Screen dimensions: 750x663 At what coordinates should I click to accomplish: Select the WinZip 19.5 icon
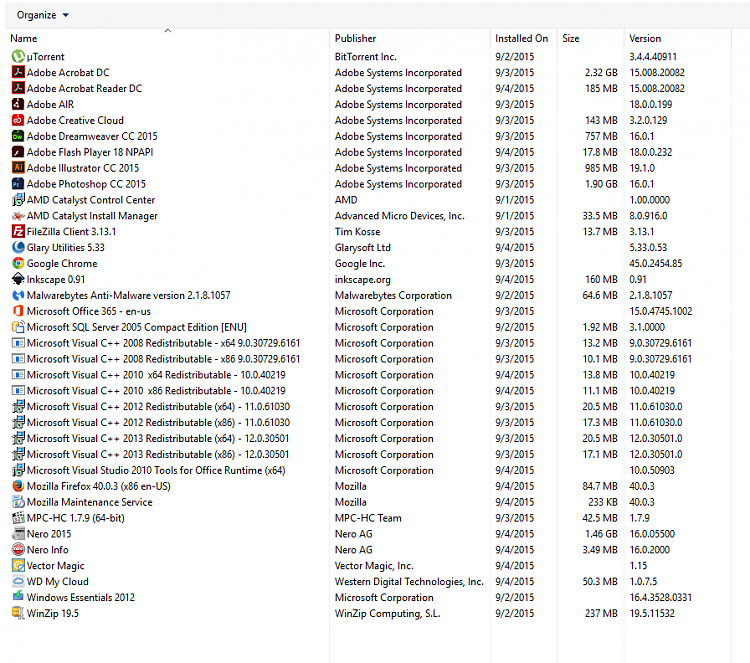pyautogui.click(x=18, y=613)
